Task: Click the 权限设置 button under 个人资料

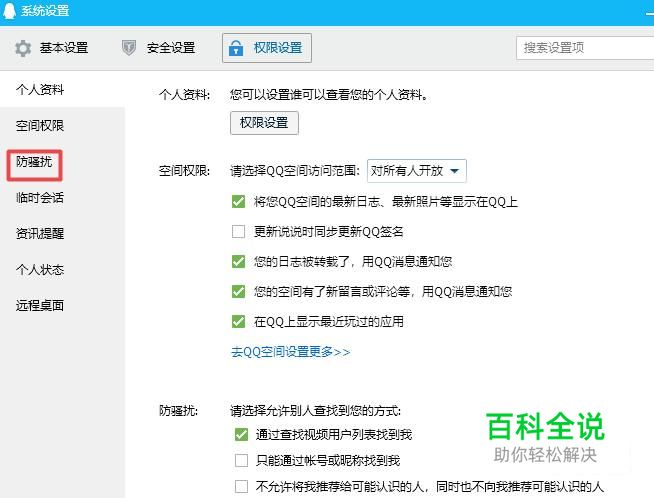Action: point(264,123)
